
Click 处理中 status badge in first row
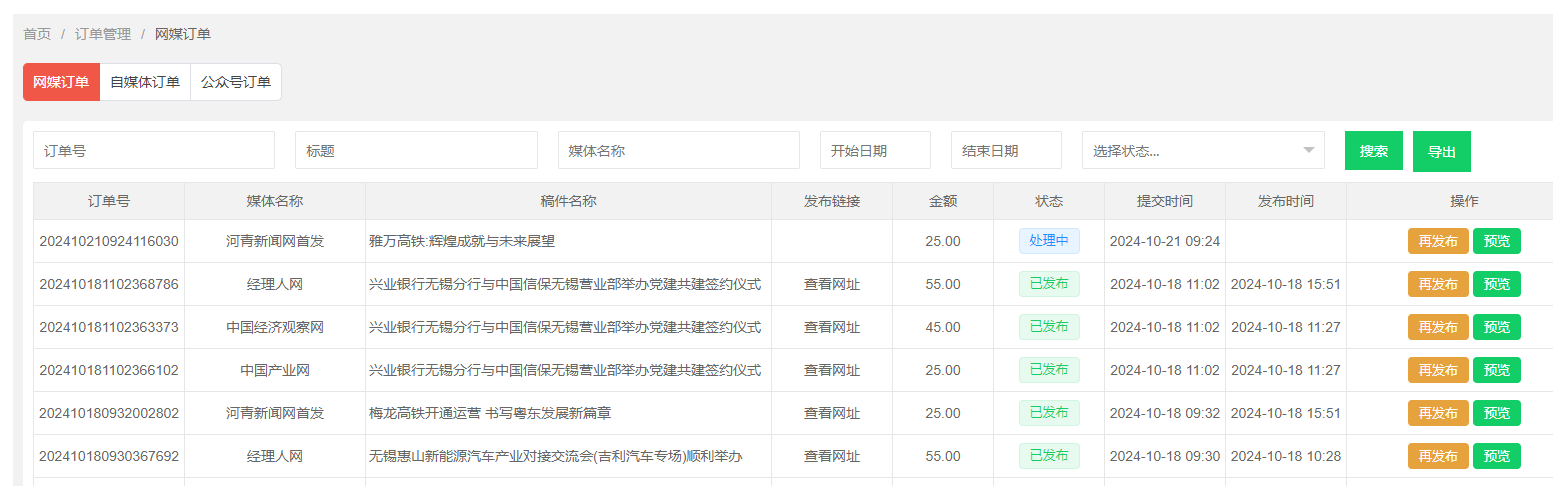(1048, 241)
